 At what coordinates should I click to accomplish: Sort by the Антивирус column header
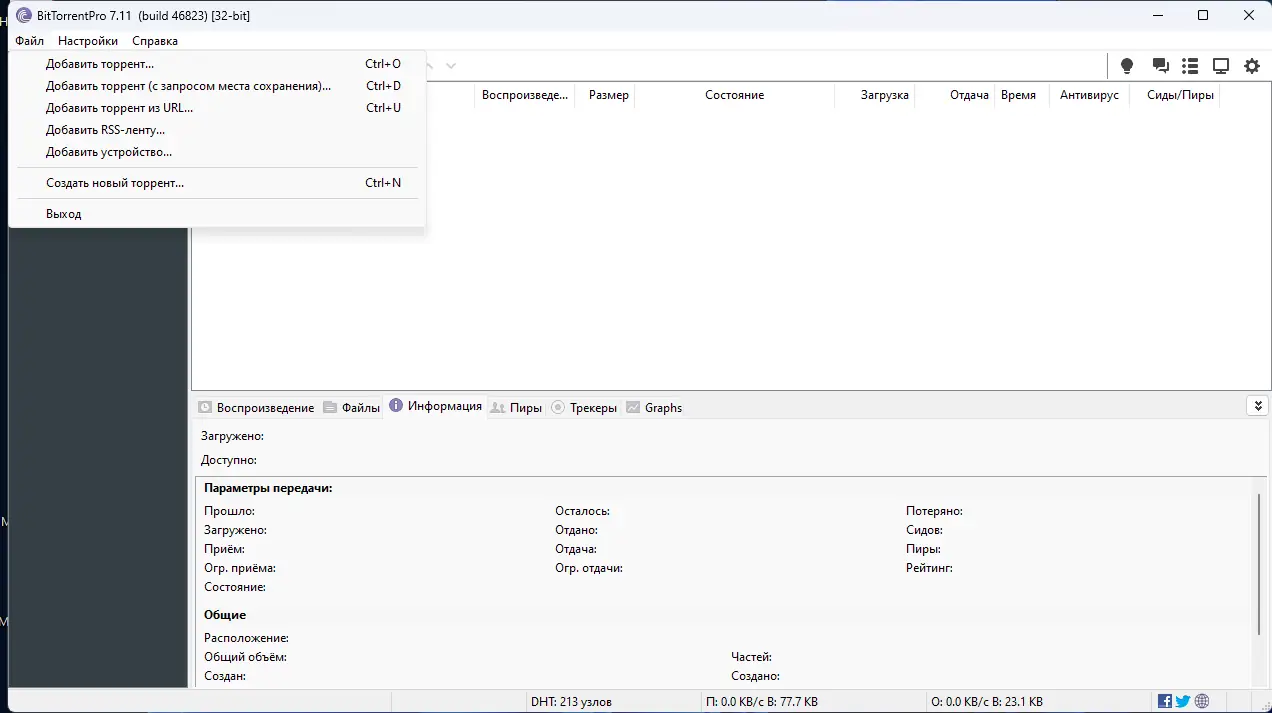click(1089, 95)
